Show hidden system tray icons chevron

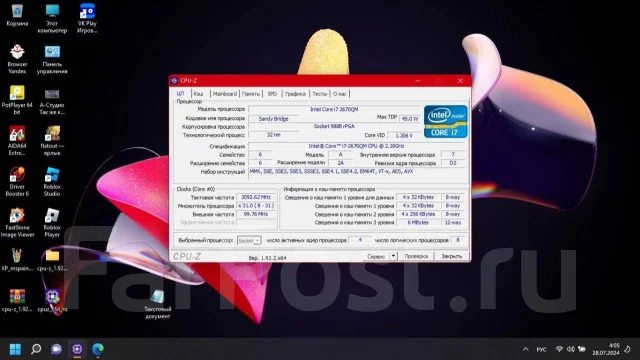click(x=525, y=349)
